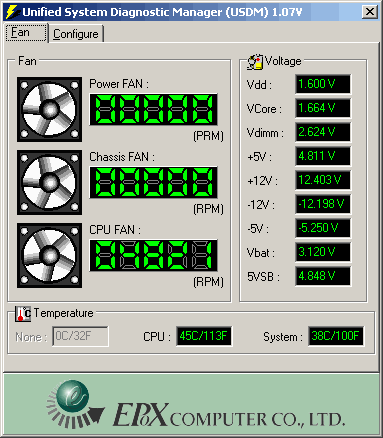The image size is (383, 438).
Task: Click the disabled None temperature field
Action: coord(80,336)
